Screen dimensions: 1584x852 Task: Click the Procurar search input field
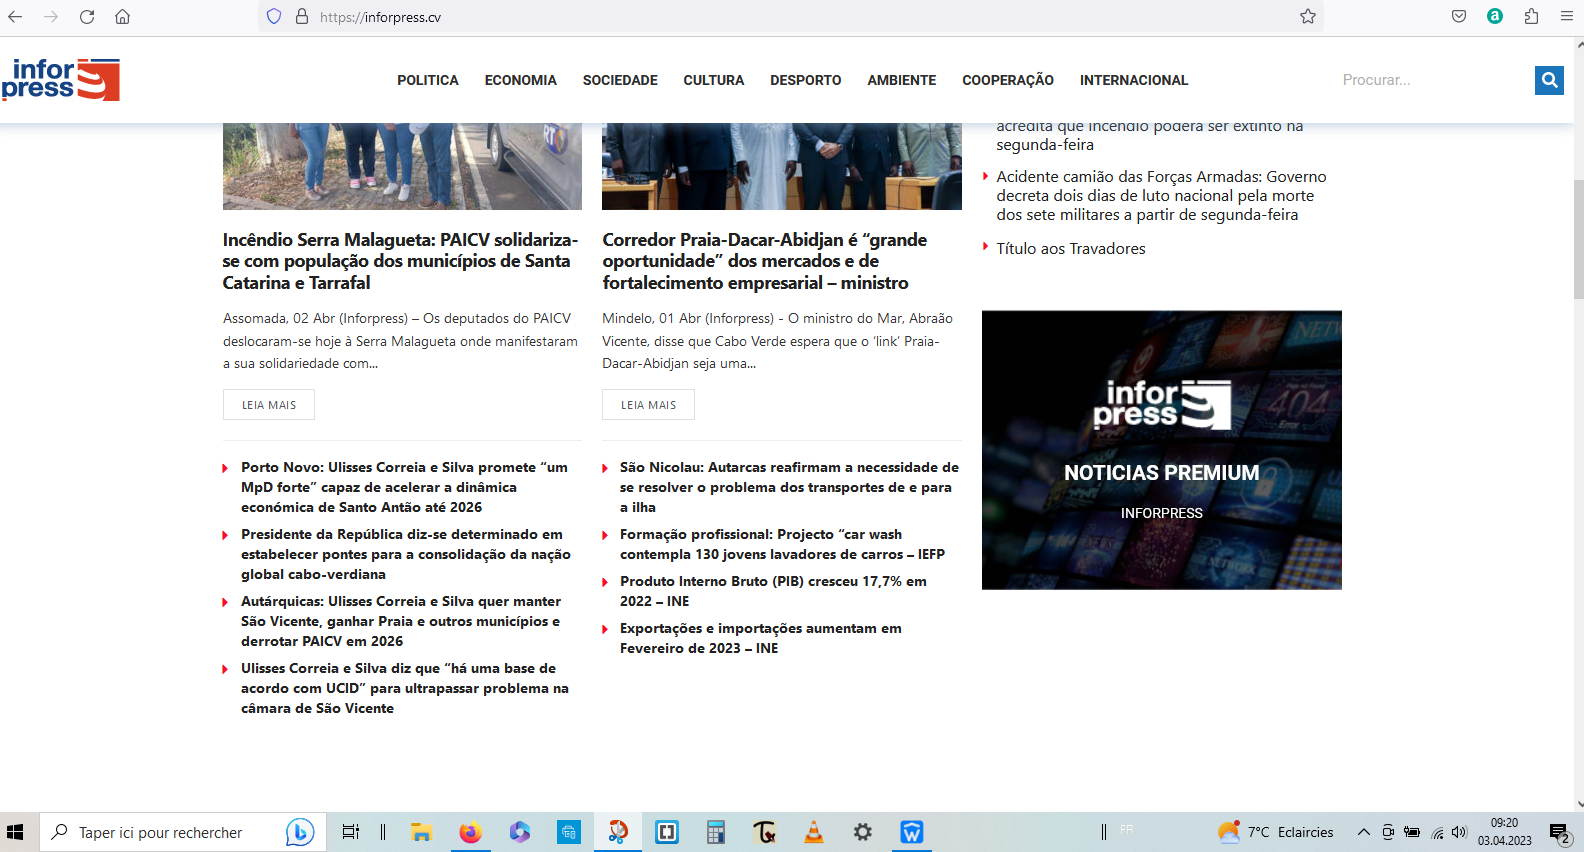click(x=1430, y=80)
